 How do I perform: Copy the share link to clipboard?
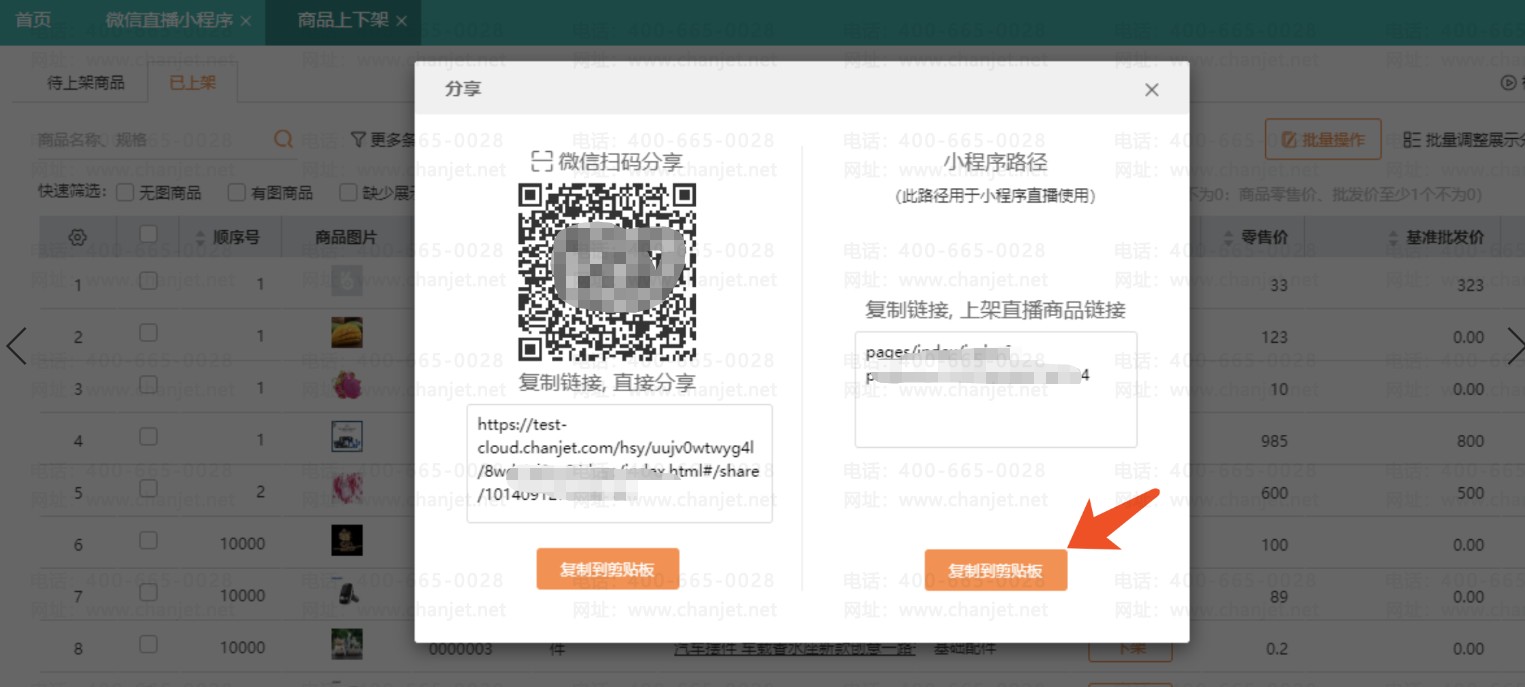point(608,569)
